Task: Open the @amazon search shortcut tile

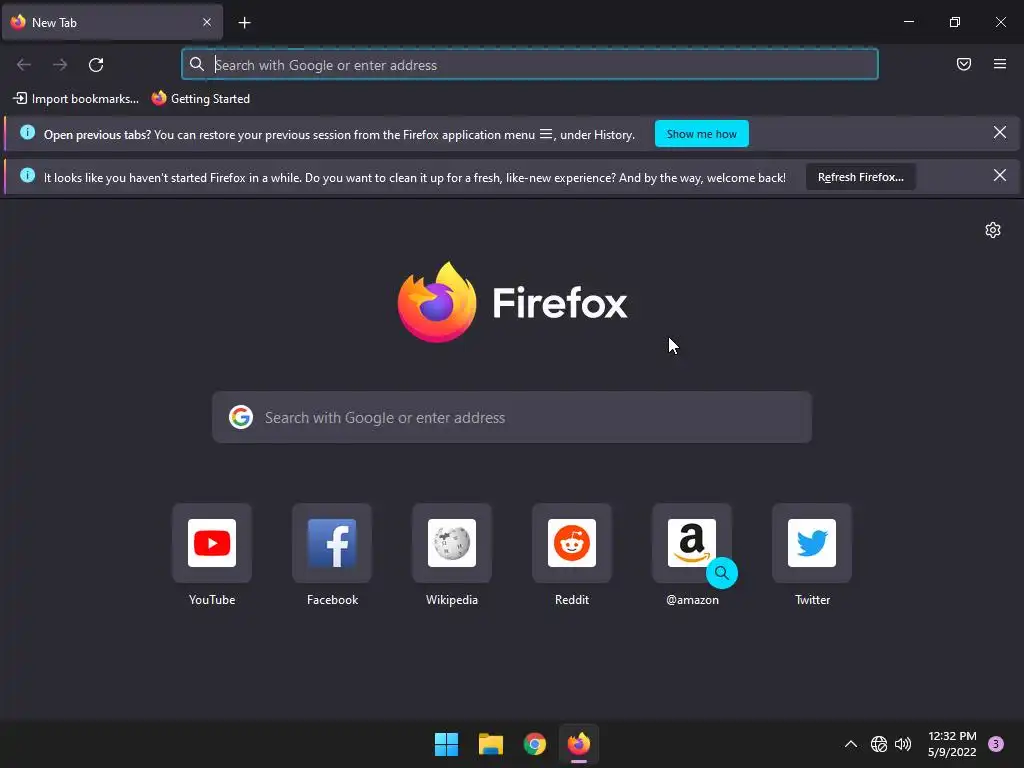Action: click(692, 543)
